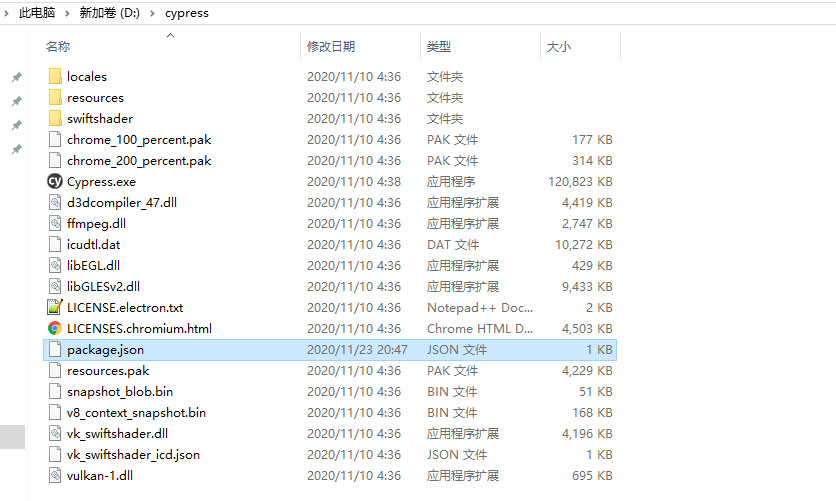Click the v8_context_snapshot.bin file icon
The image size is (836, 501).
click(x=55, y=412)
